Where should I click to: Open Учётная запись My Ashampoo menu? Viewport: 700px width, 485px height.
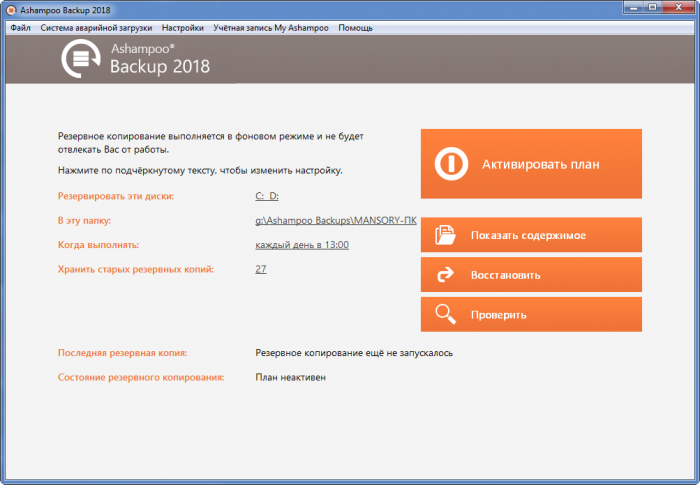coord(271,28)
